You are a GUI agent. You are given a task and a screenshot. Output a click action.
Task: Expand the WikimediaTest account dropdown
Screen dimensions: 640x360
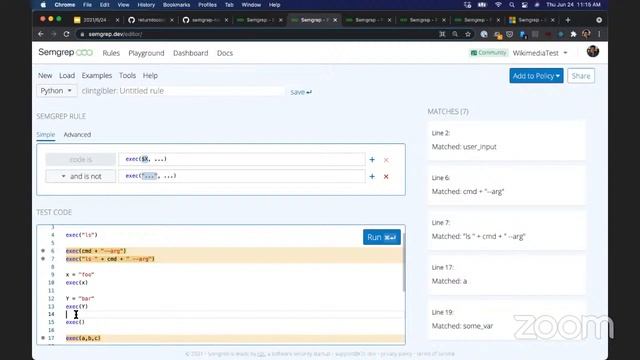[540, 53]
